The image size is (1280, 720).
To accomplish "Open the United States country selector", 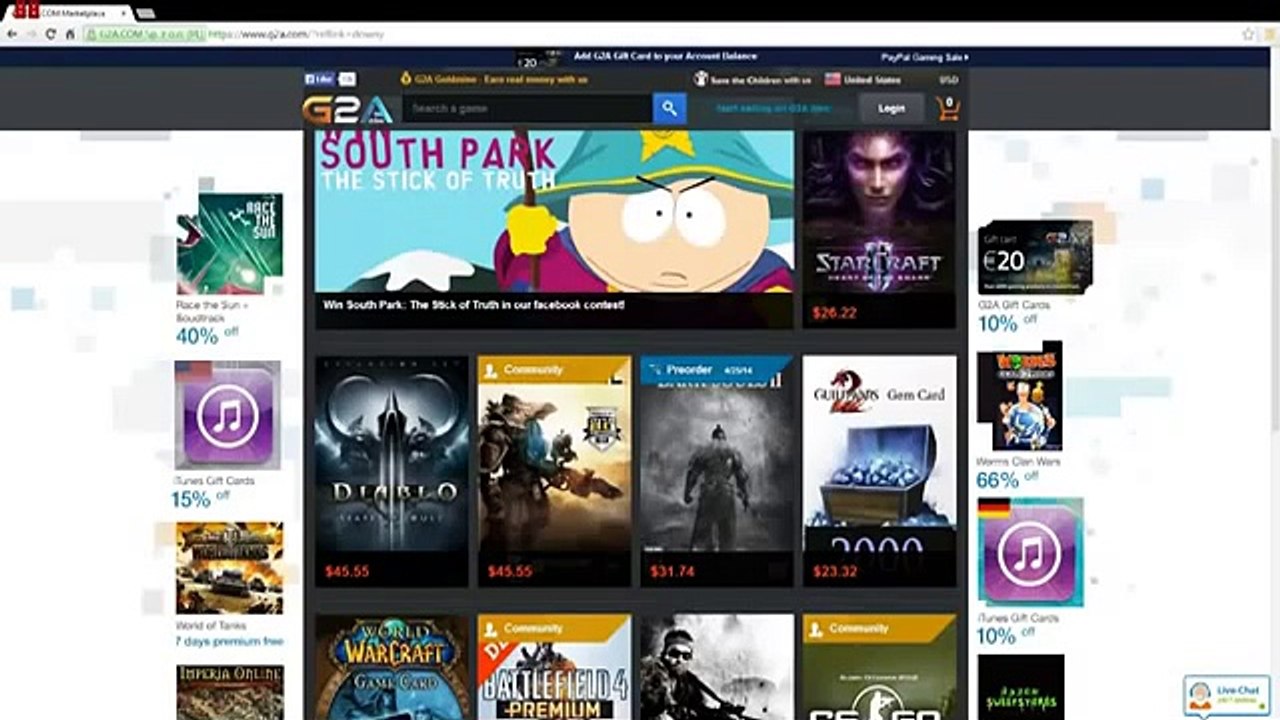I will coord(863,79).
